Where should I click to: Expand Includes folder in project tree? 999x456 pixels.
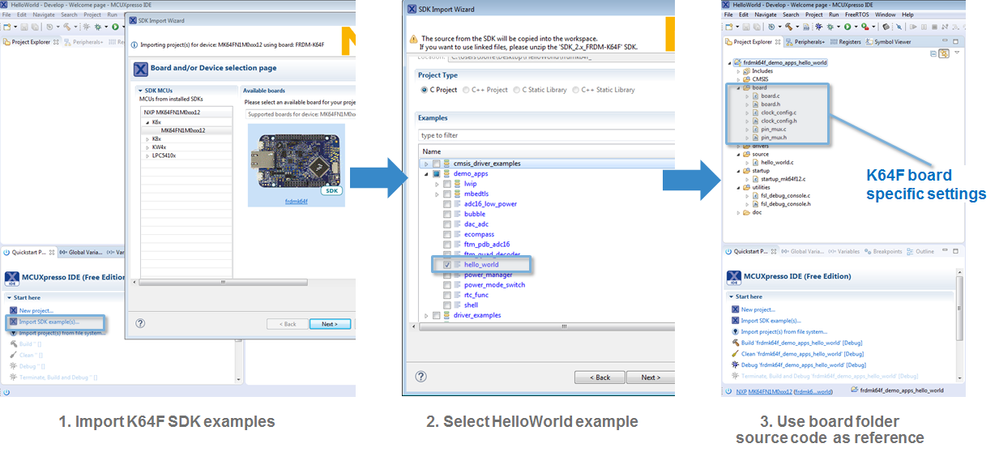(738, 71)
